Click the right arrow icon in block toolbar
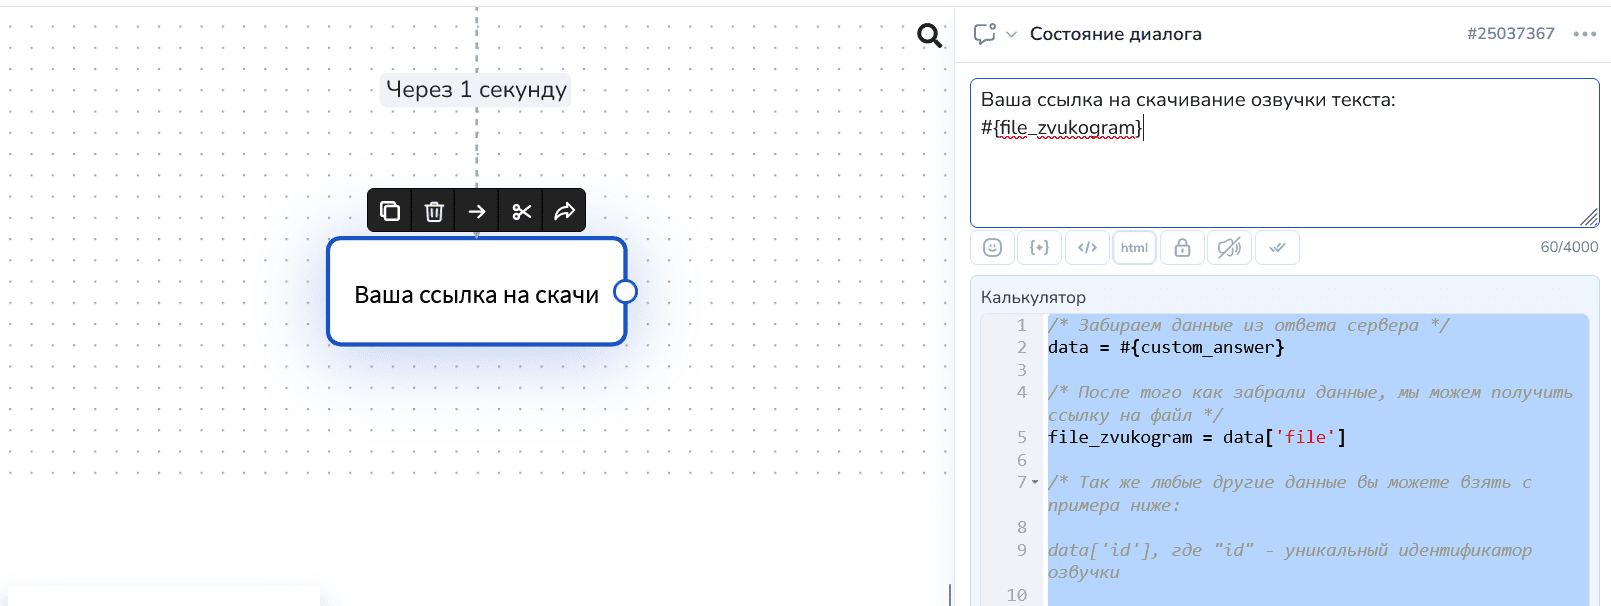The height and width of the screenshot is (606, 1611). click(x=477, y=211)
